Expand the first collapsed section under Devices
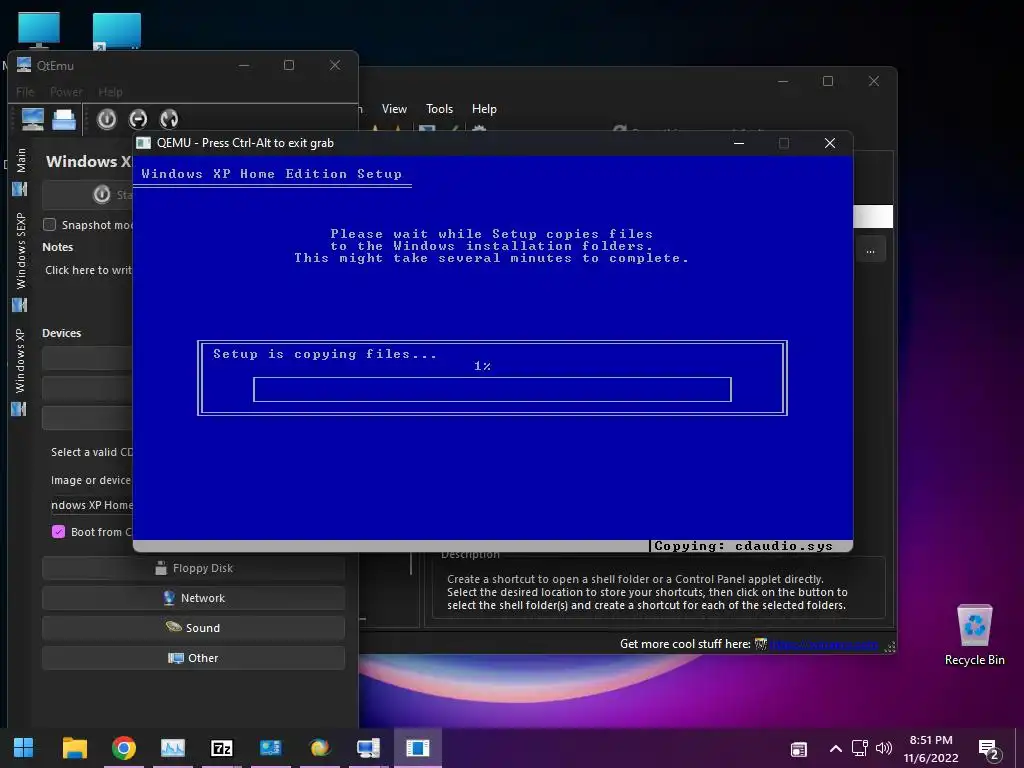The height and width of the screenshot is (768, 1024). pyautogui.click(x=88, y=359)
